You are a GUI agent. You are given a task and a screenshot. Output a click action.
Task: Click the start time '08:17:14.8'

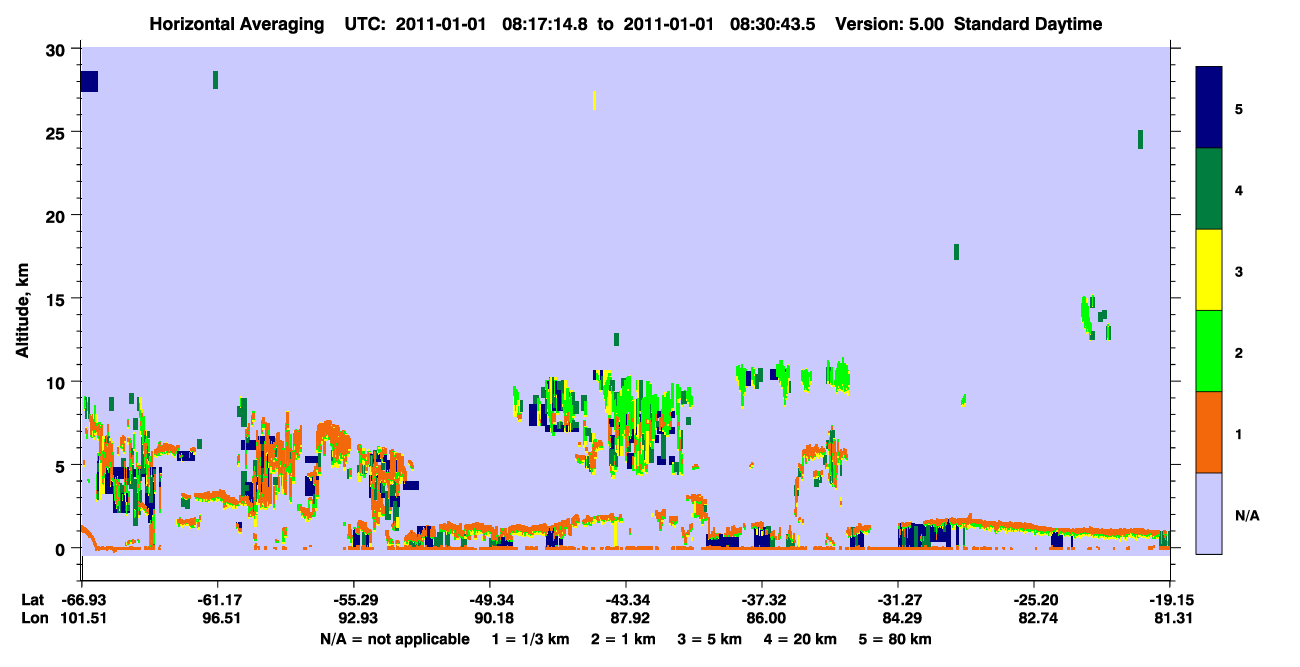(545, 24)
